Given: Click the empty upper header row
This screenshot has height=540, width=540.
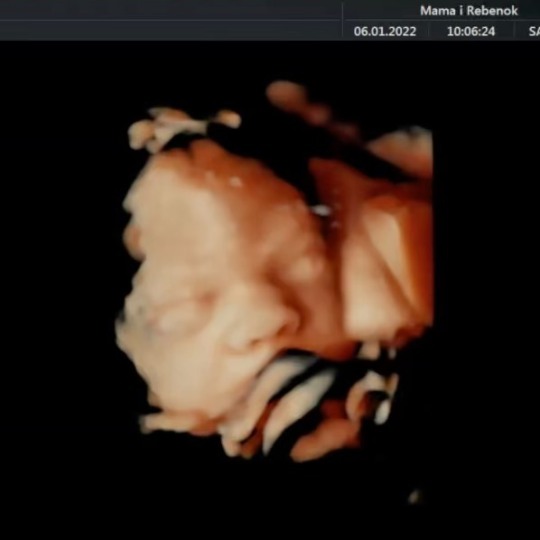Looking at the screenshot, I should [170, 10].
